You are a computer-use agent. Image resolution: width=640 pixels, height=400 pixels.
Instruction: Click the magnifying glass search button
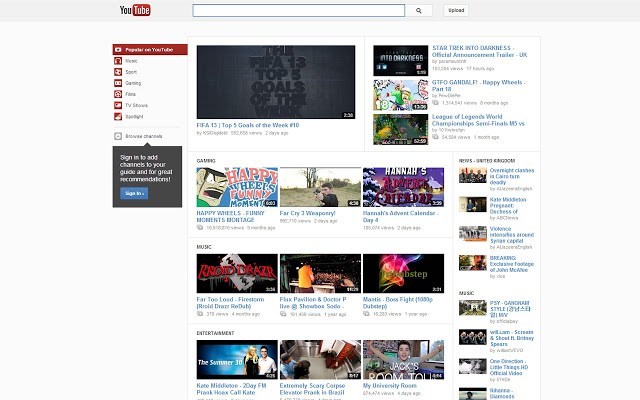coord(418,11)
